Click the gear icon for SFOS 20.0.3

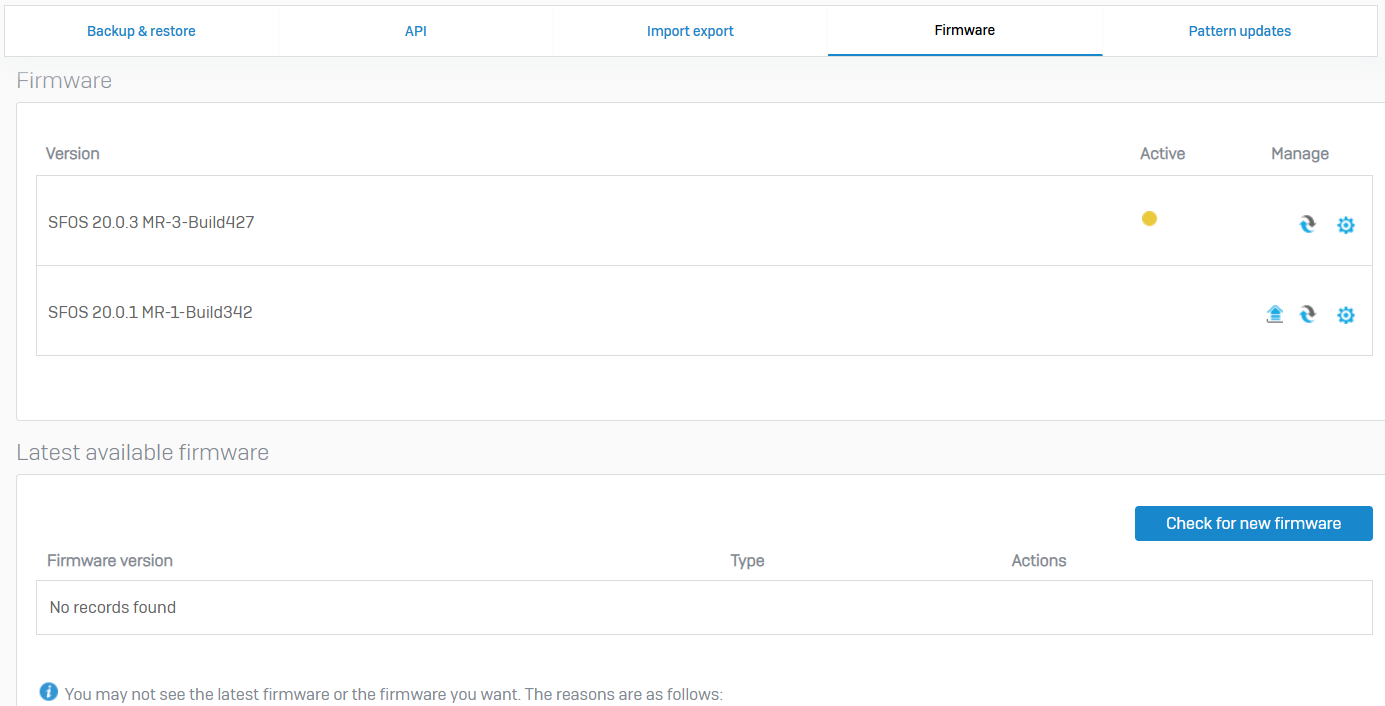pyautogui.click(x=1346, y=225)
